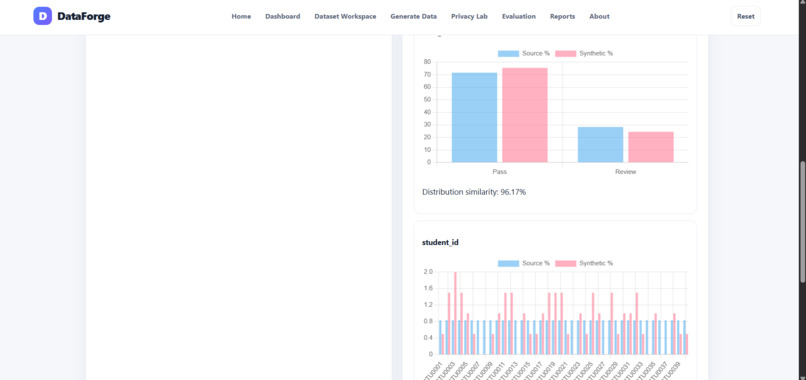The image size is (806, 380).
Task: Go to the Home page
Action: point(241,16)
